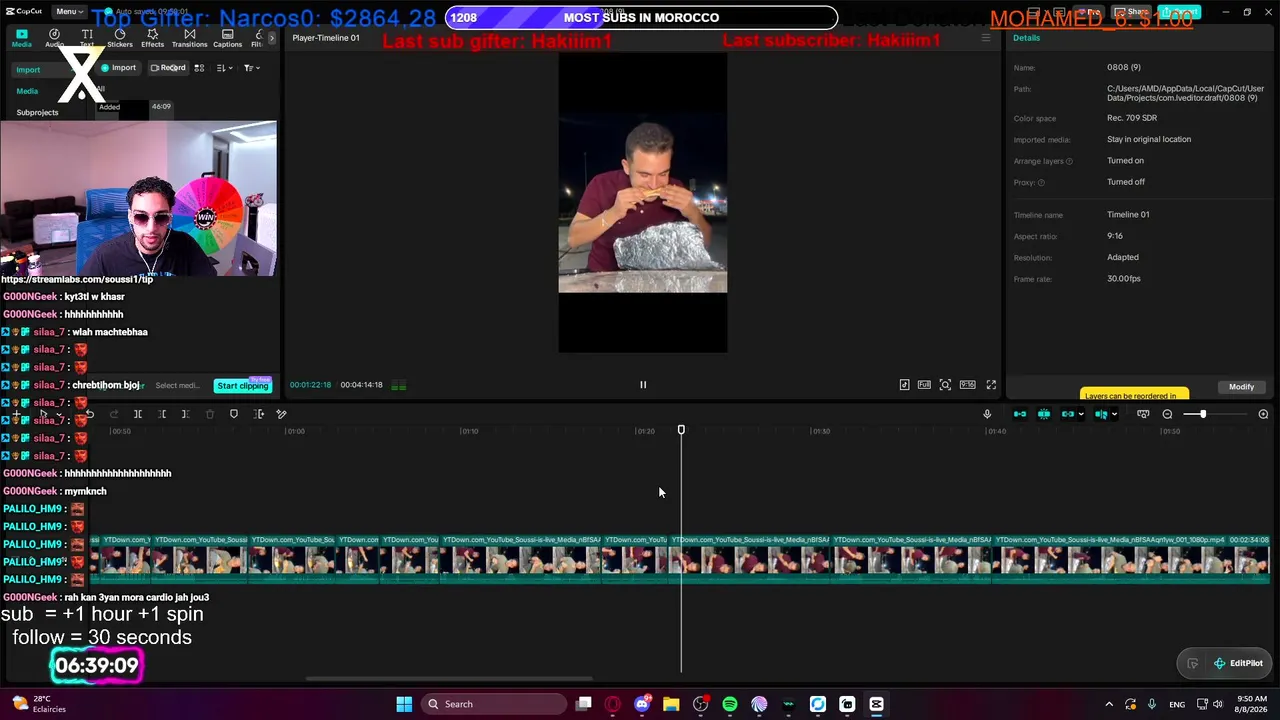Click the timeline playhead marker
This screenshot has width=1280, height=720.
681,430
